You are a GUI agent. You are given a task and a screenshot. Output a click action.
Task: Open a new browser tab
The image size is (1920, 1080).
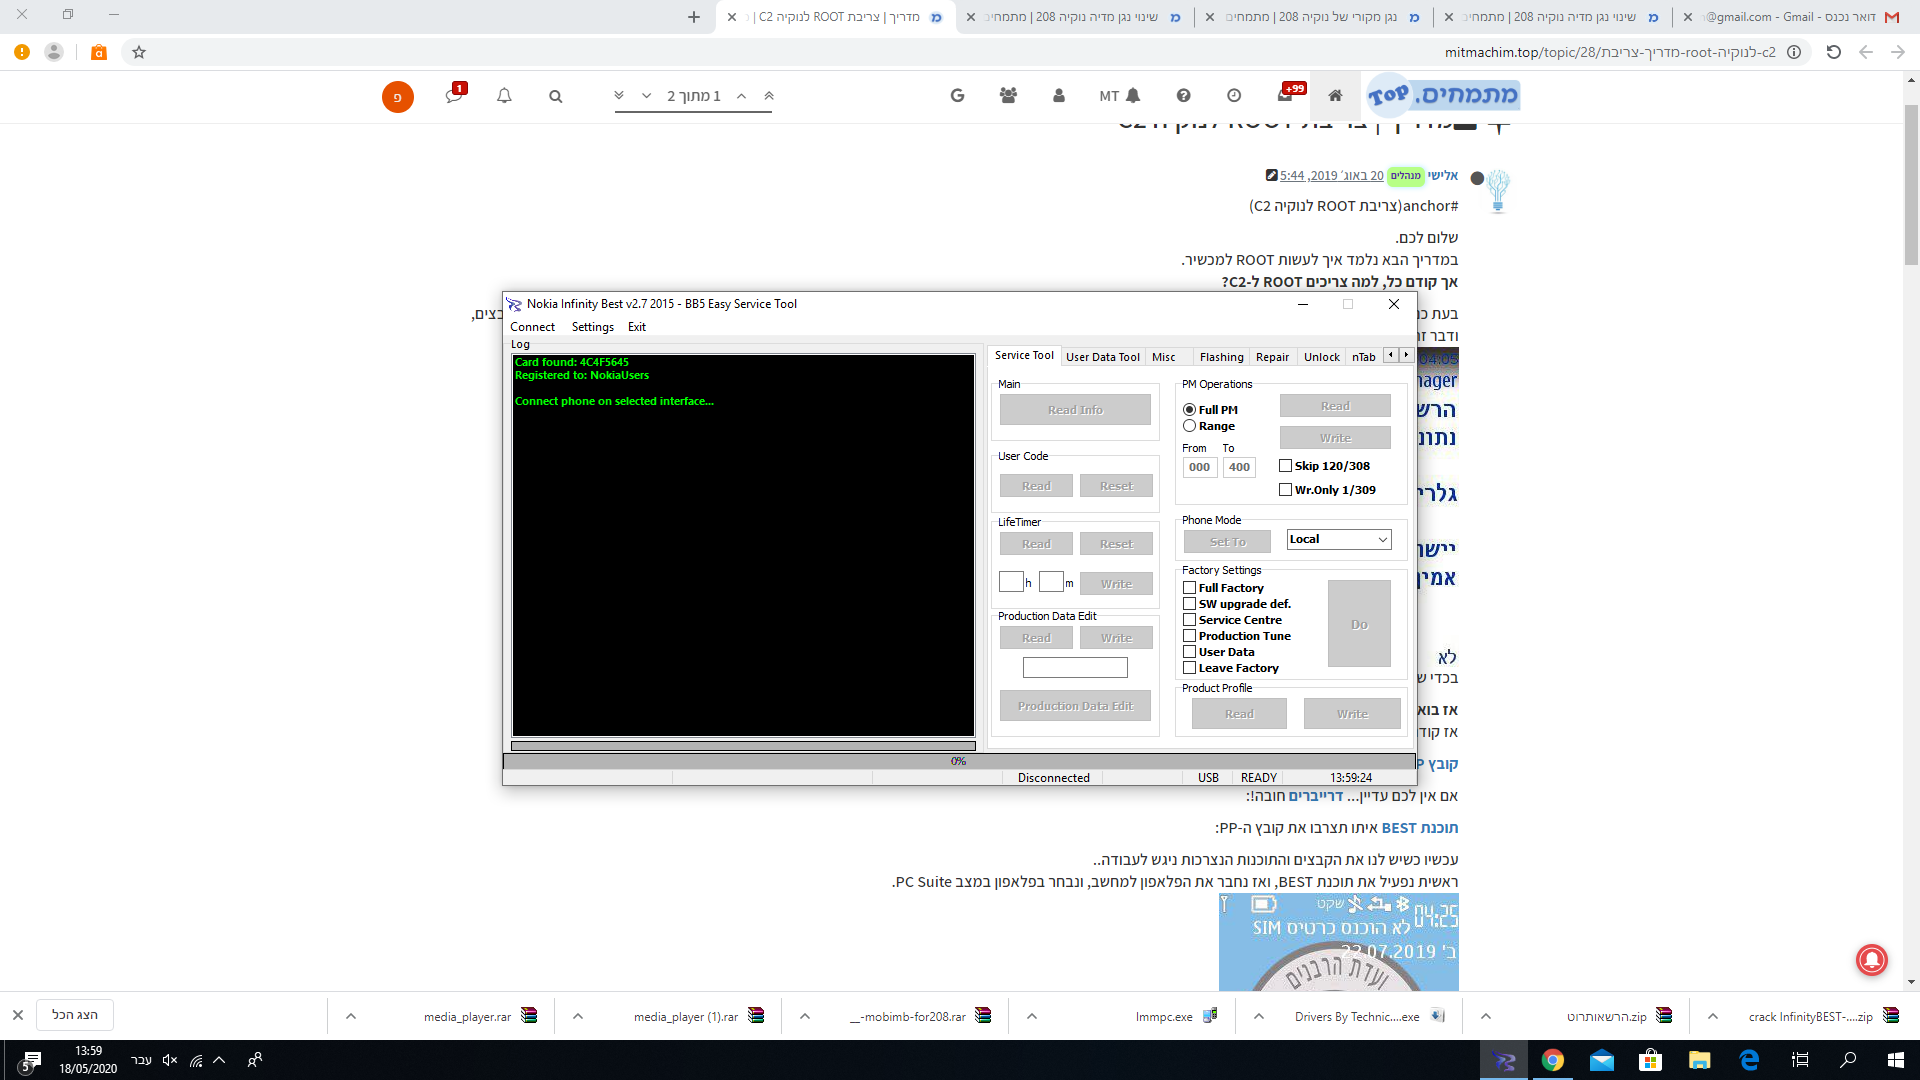(694, 17)
